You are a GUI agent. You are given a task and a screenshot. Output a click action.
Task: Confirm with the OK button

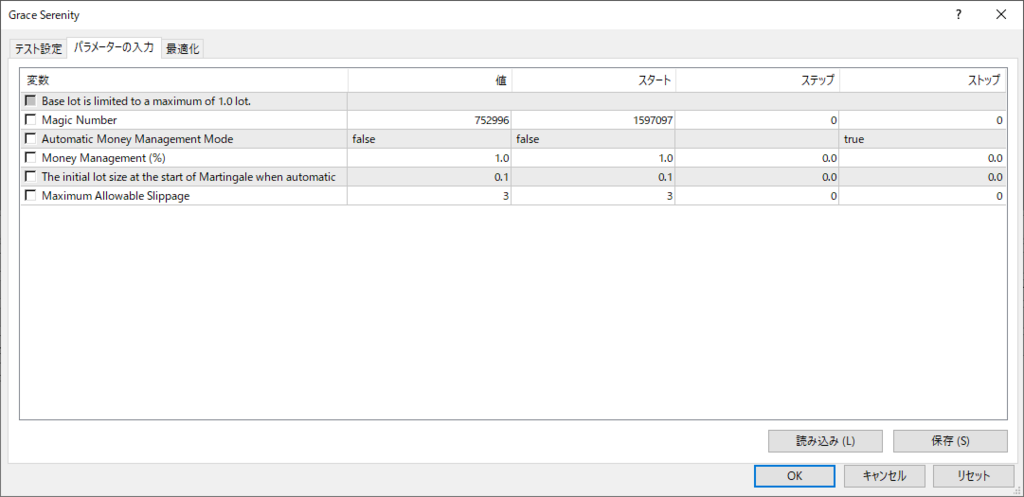point(794,476)
